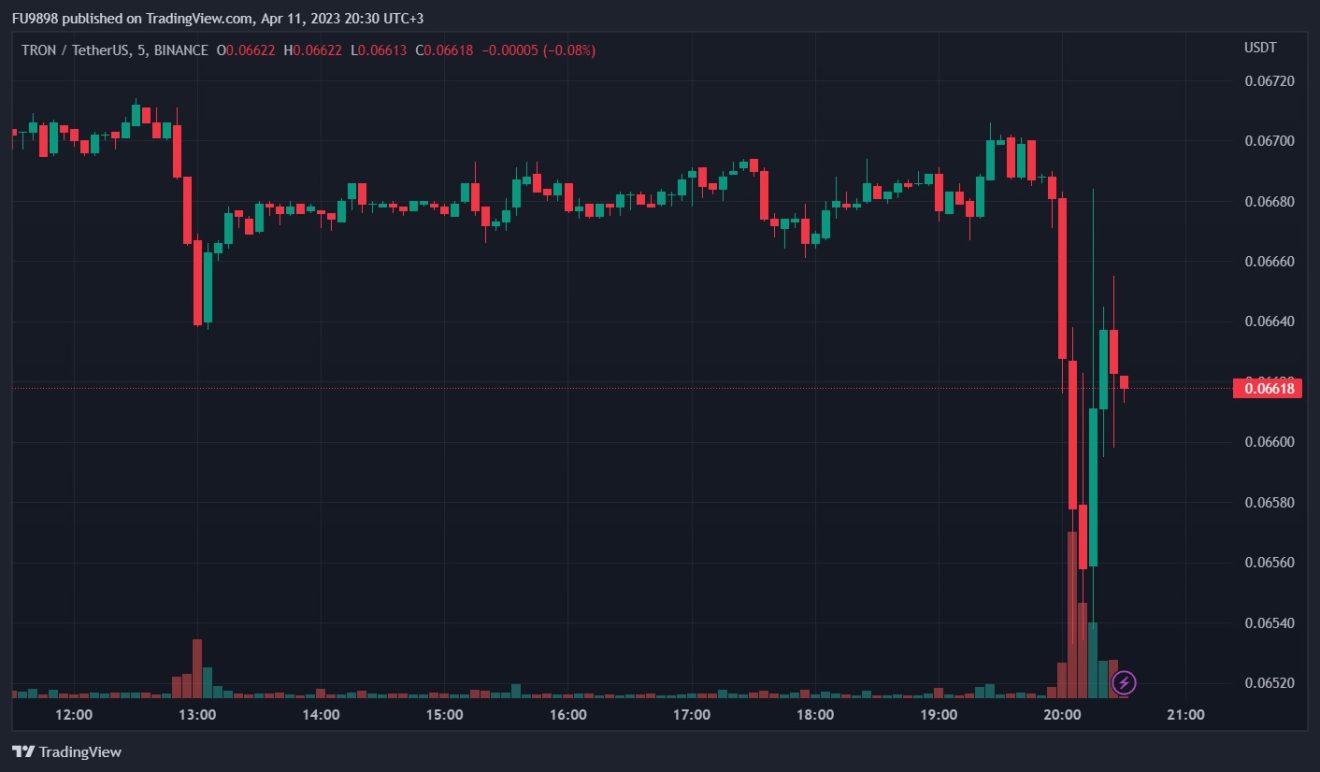Click the low value L0.06613 in legend
Screen dimensions: 1320x772
click(378, 50)
